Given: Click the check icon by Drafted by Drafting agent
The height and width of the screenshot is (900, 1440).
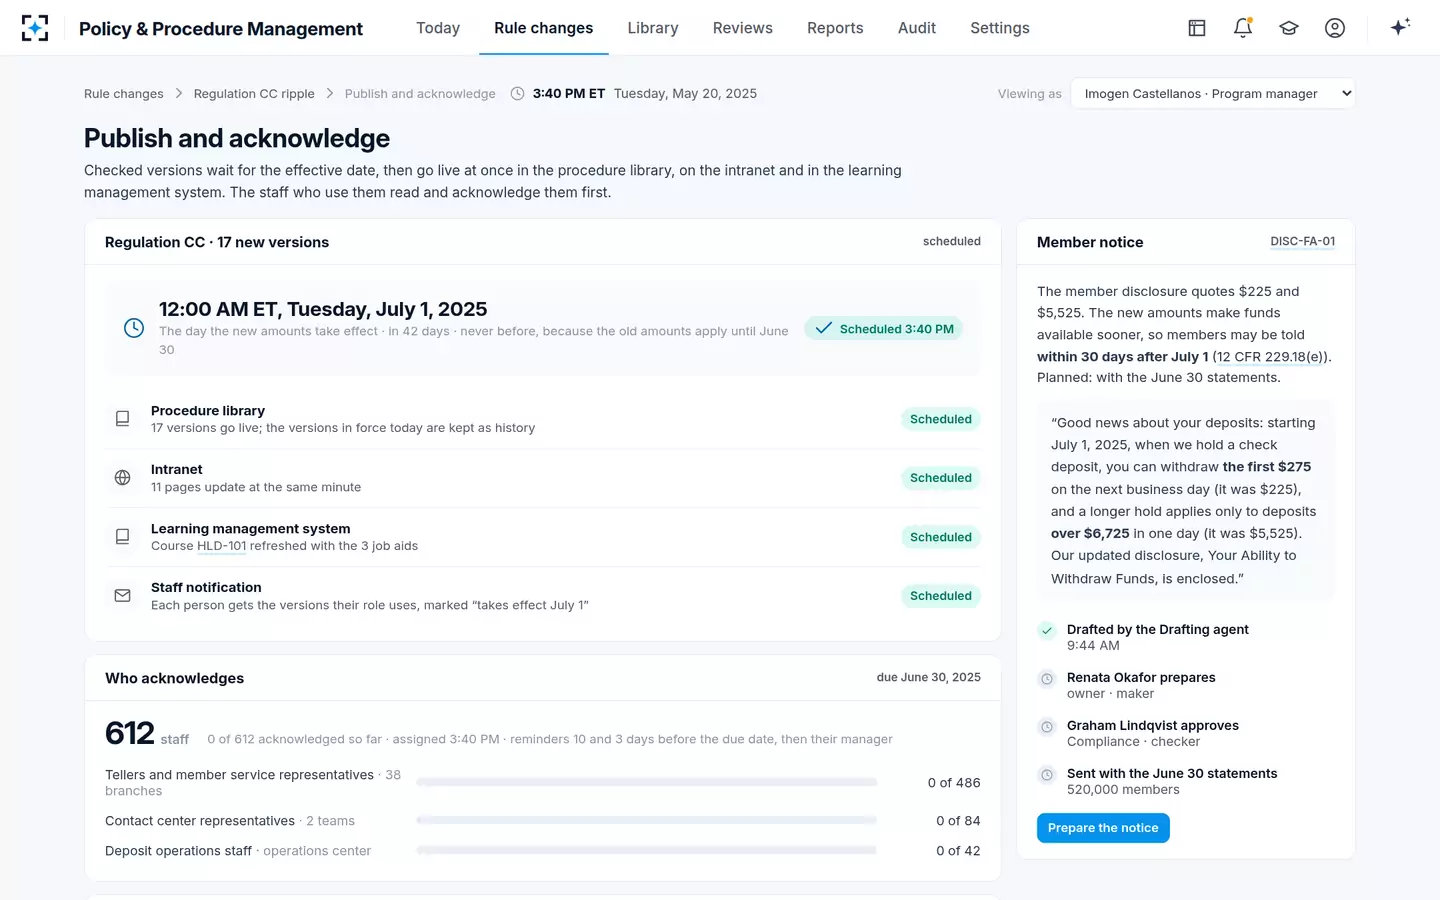Looking at the screenshot, I should tap(1047, 630).
